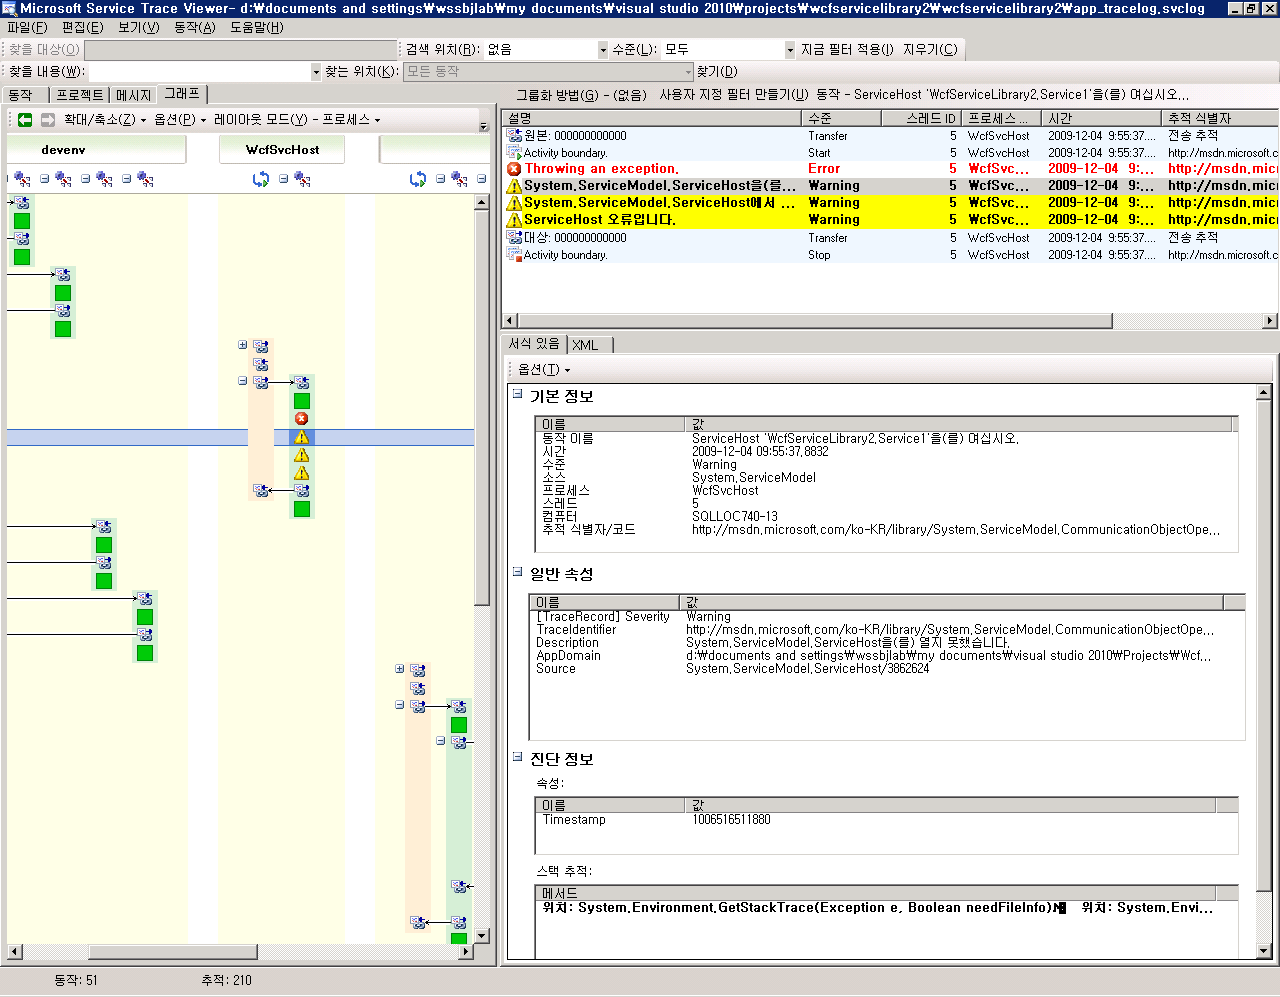Viewport: 1280px width, 997px height.
Task: Select the 그래프 tab
Action: [x=182, y=93]
